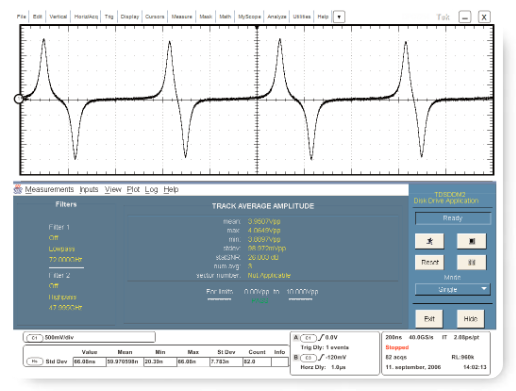Click the For limits label
Image resolution: width=516 pixels, height=391 pixels.
219,292
